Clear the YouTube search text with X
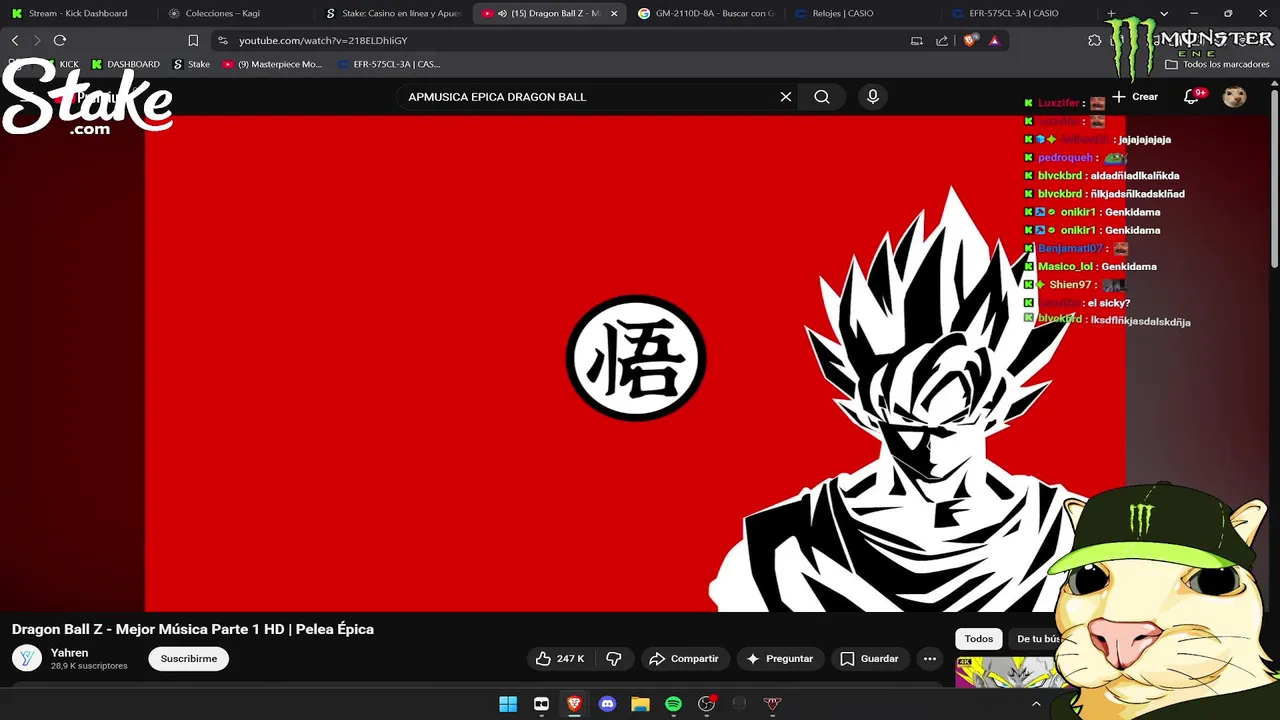Screen dimensions: 1280x720 pos(786,97)
